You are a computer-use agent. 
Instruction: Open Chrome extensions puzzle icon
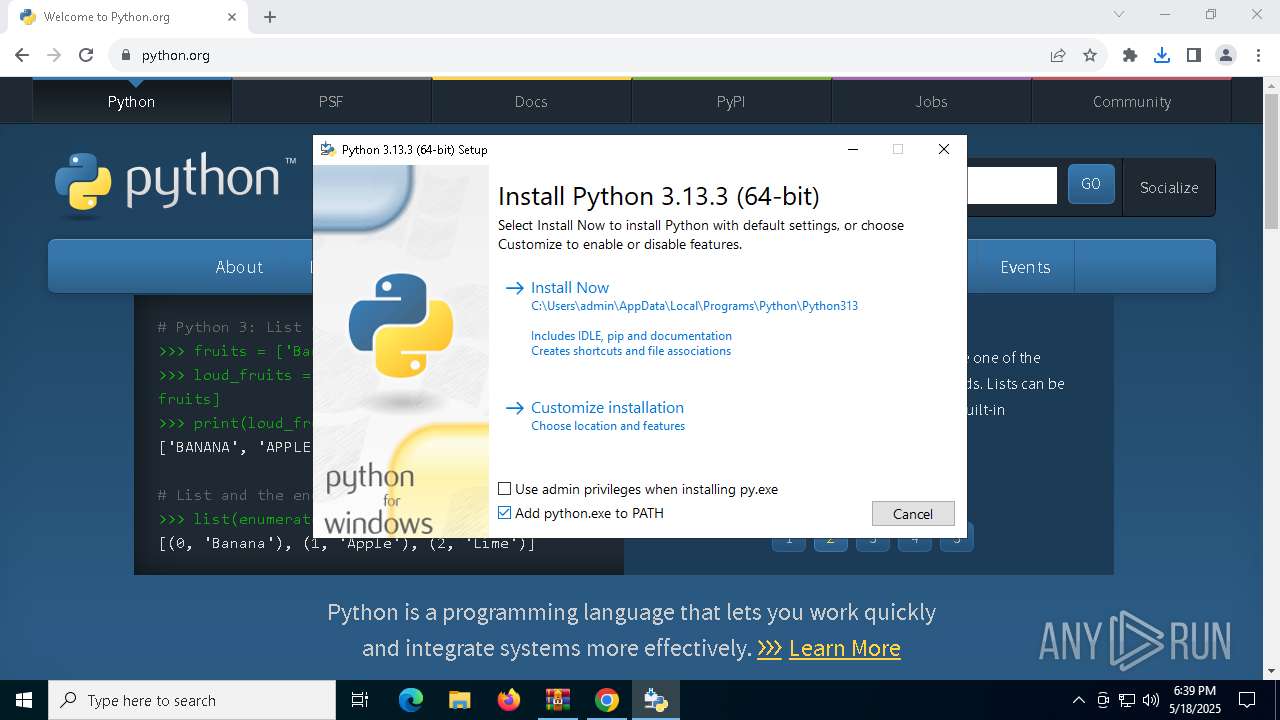(1130, 55)
